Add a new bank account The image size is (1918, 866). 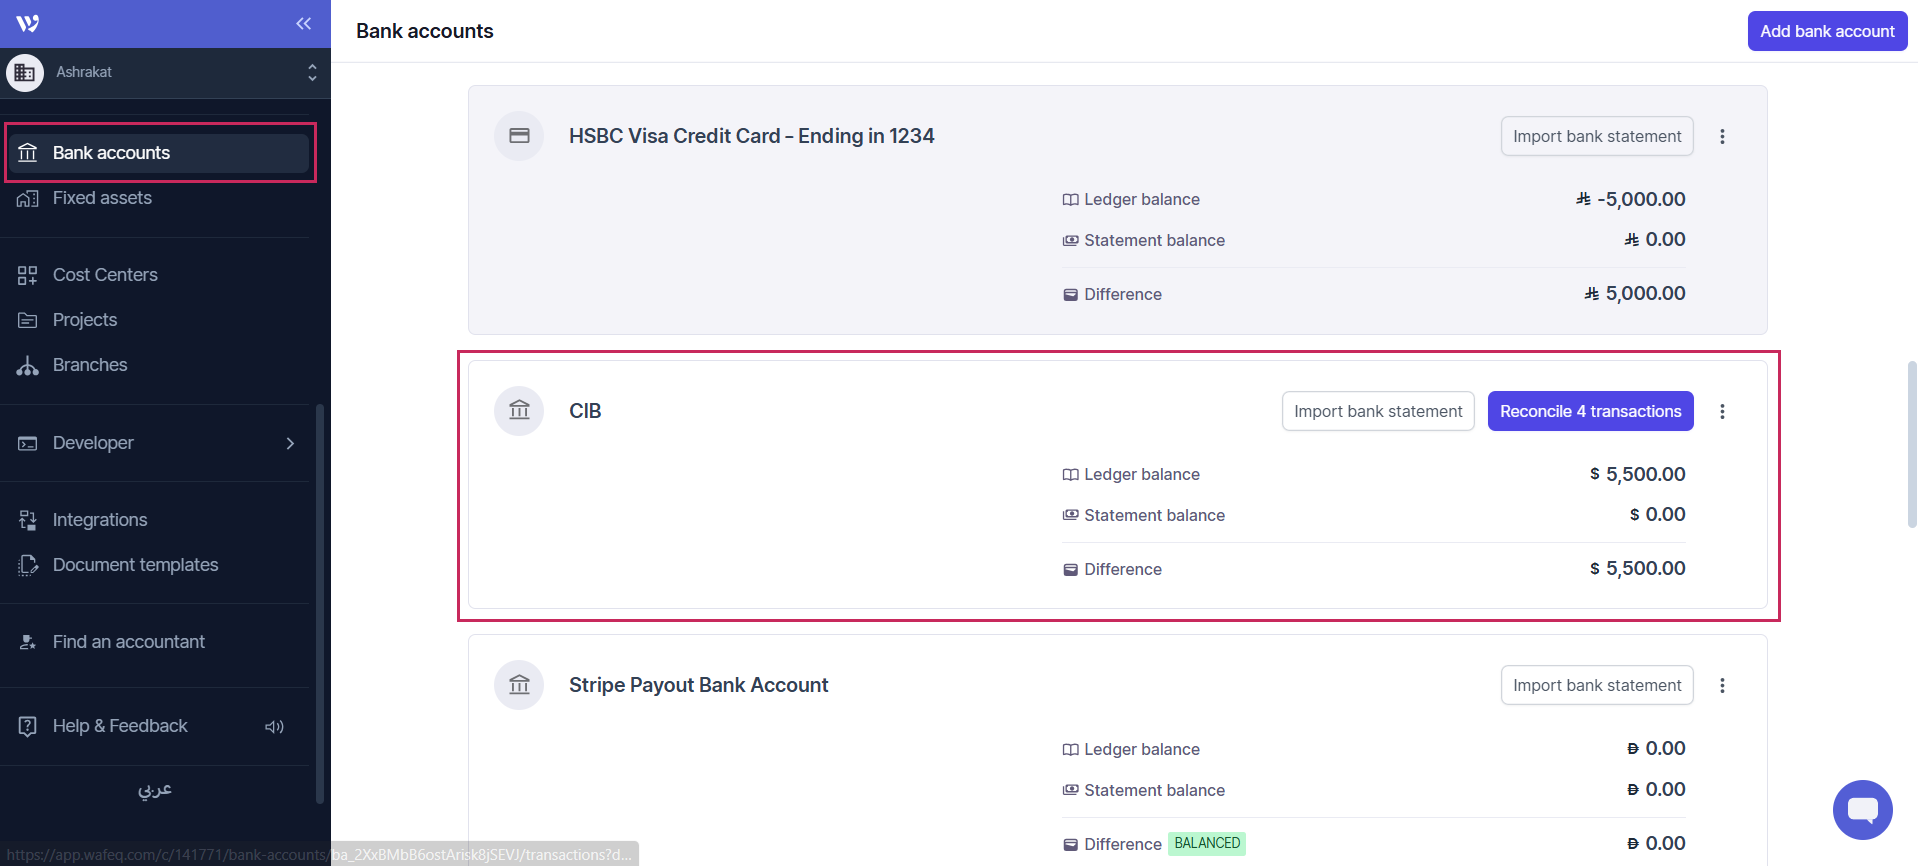point(1827,31)
